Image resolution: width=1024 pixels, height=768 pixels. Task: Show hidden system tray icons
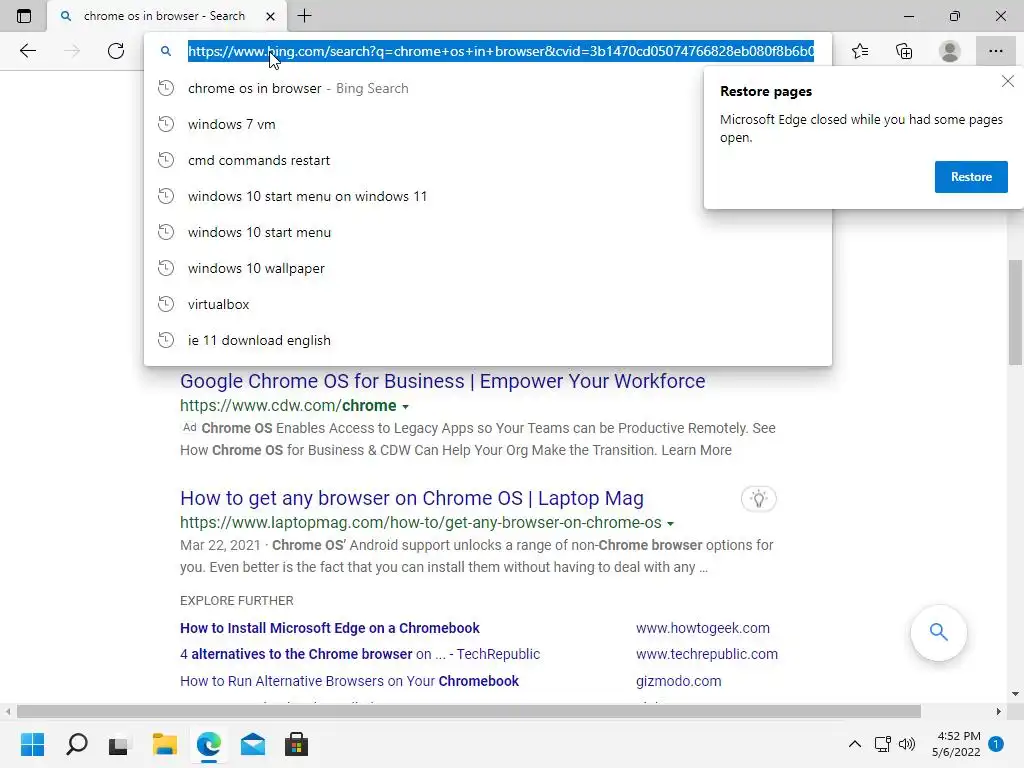coord(854,744)
